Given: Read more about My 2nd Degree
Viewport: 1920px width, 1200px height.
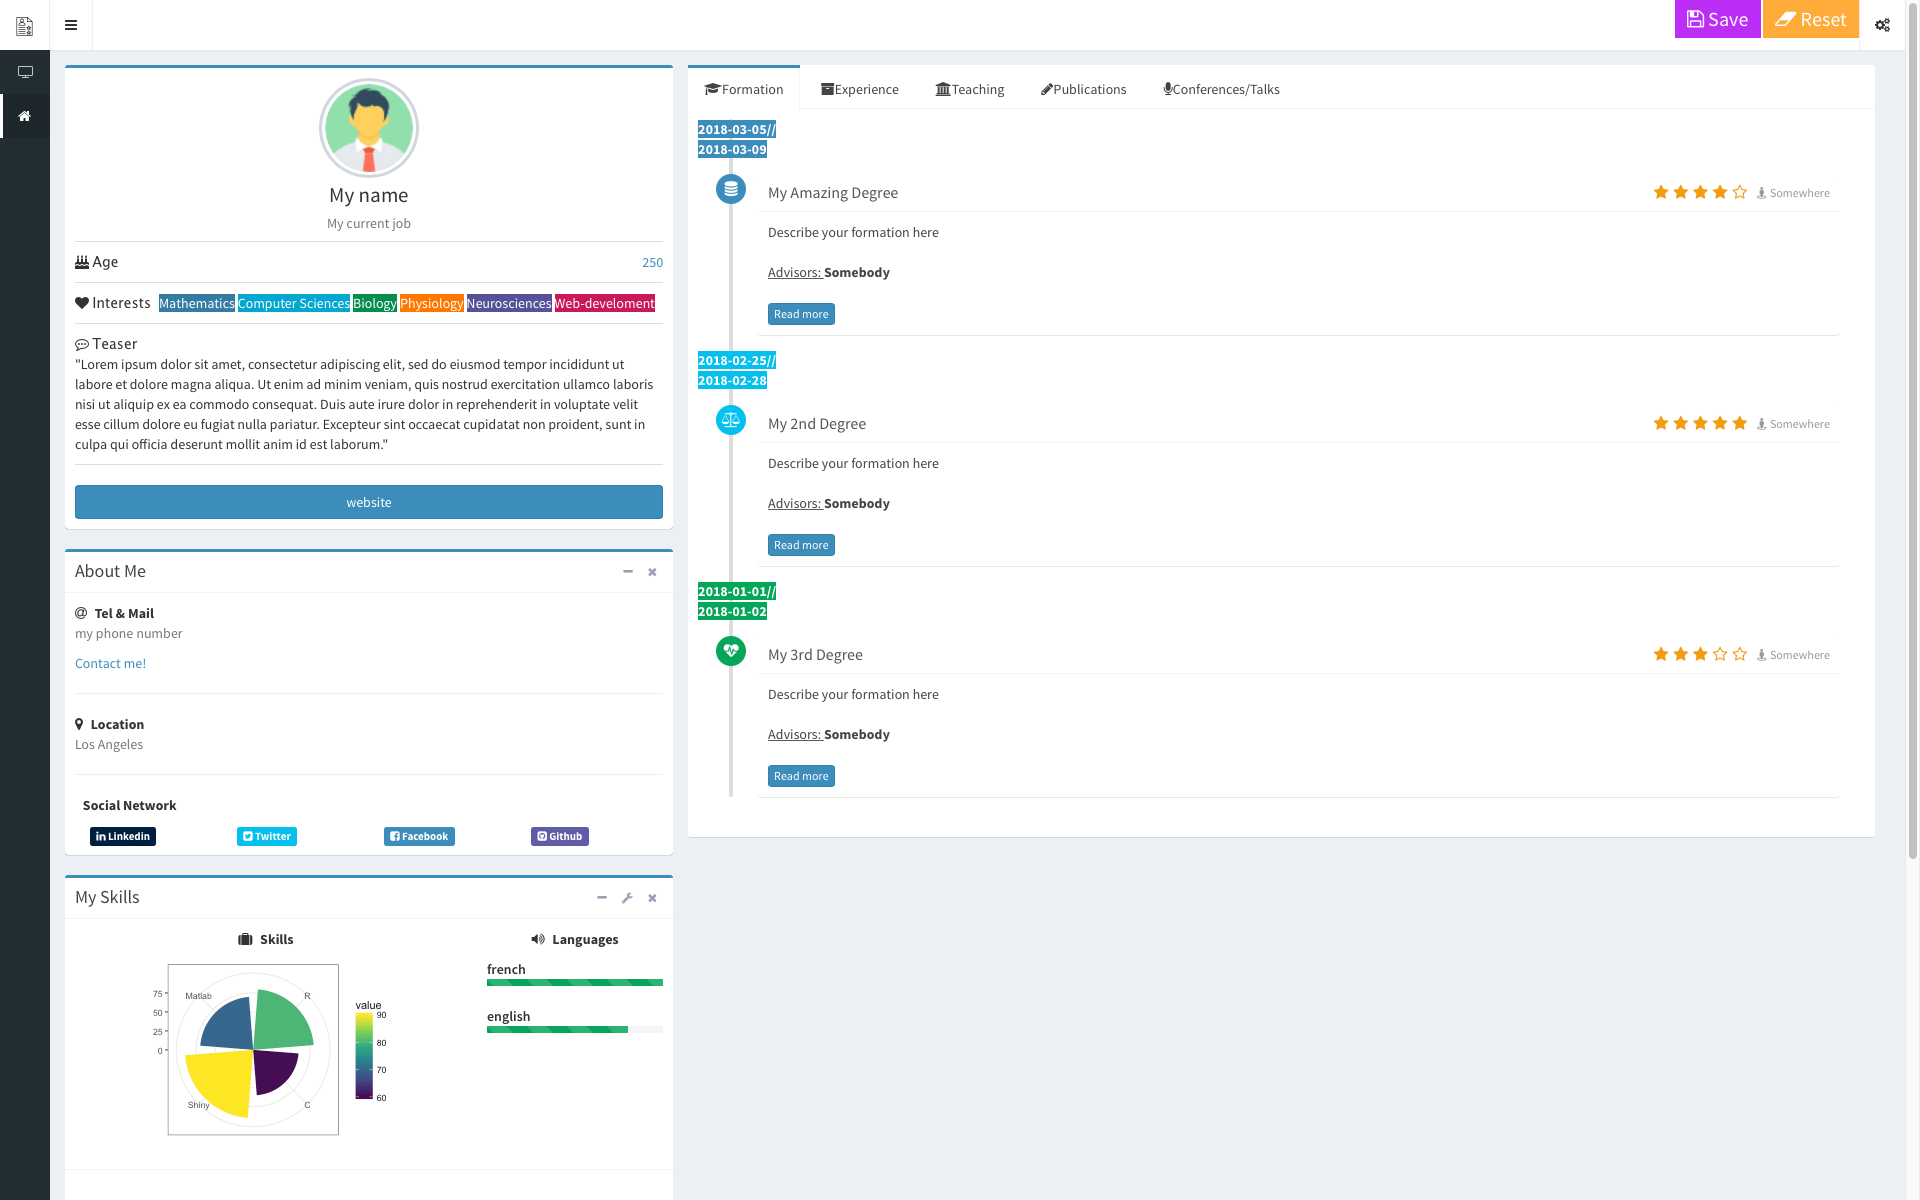Looking at the screenshot, I should (801, 545).
